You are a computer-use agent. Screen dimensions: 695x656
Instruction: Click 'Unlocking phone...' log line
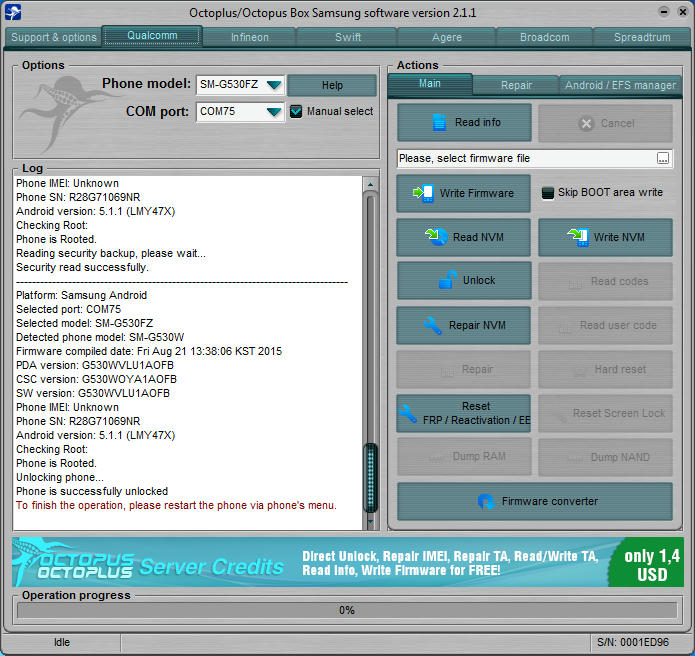pyautogui.click(x=60, y=477)
